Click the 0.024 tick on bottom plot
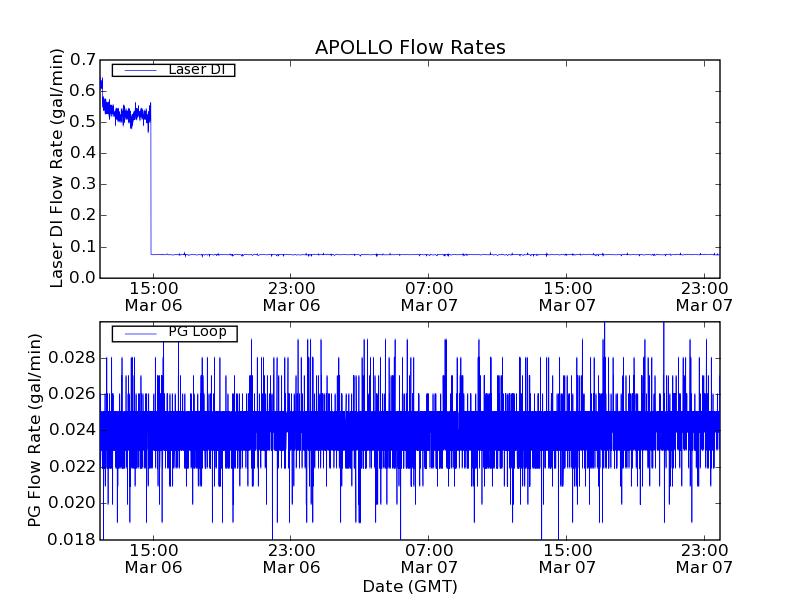This screenshot has height=600, width=800. pos(75,431)
